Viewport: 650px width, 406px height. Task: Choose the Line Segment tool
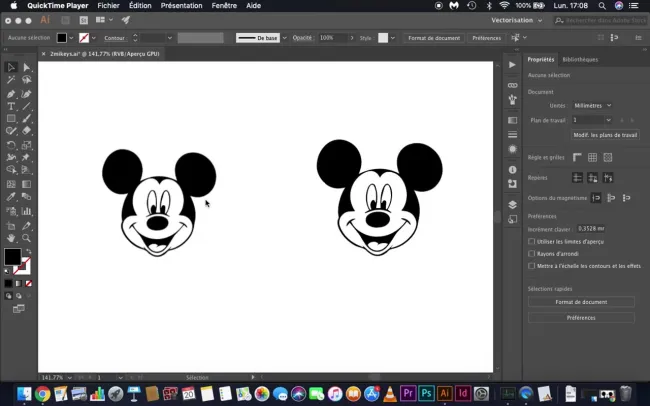(x=27, y=107)
